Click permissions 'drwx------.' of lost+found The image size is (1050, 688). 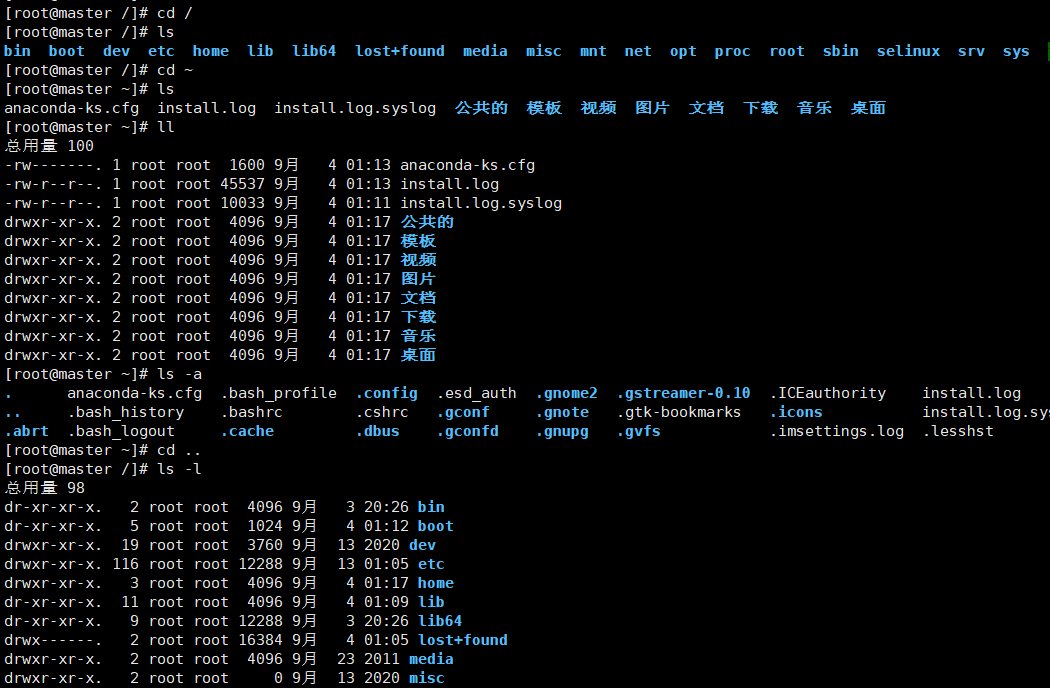(x=54, y=640)
